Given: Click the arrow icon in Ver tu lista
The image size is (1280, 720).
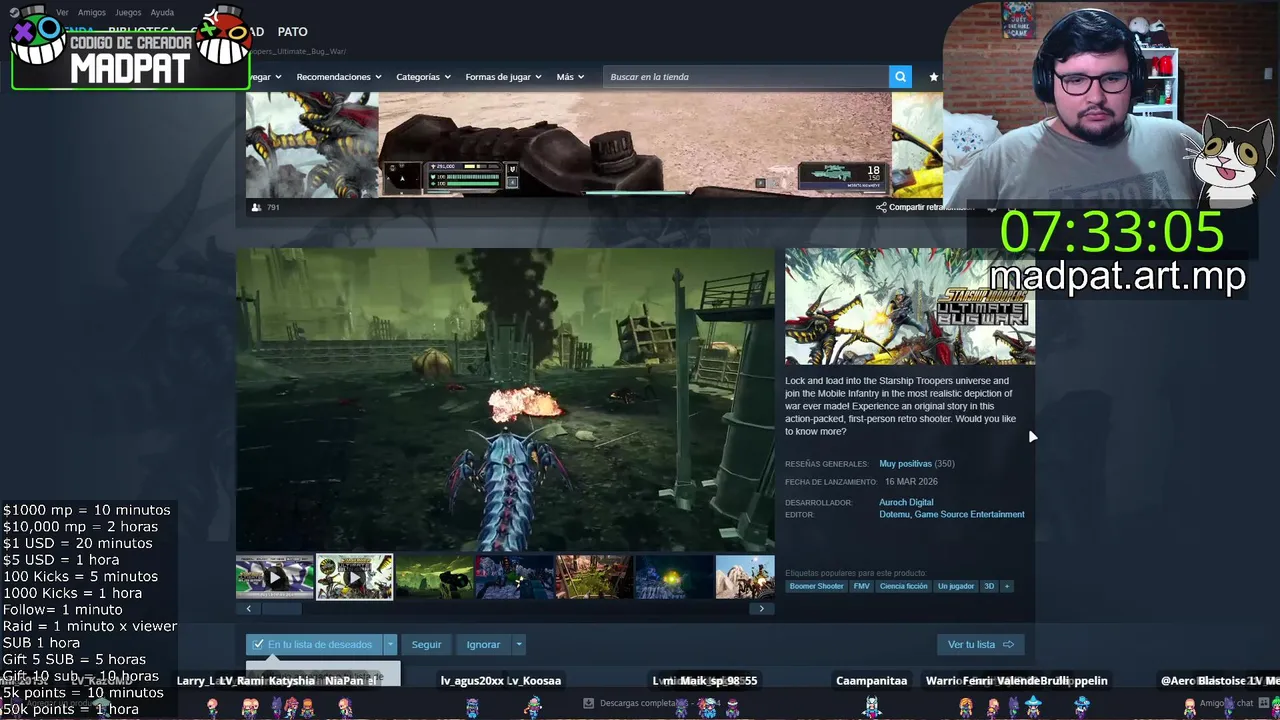Looking at the screenshot, I should 1008,645.
